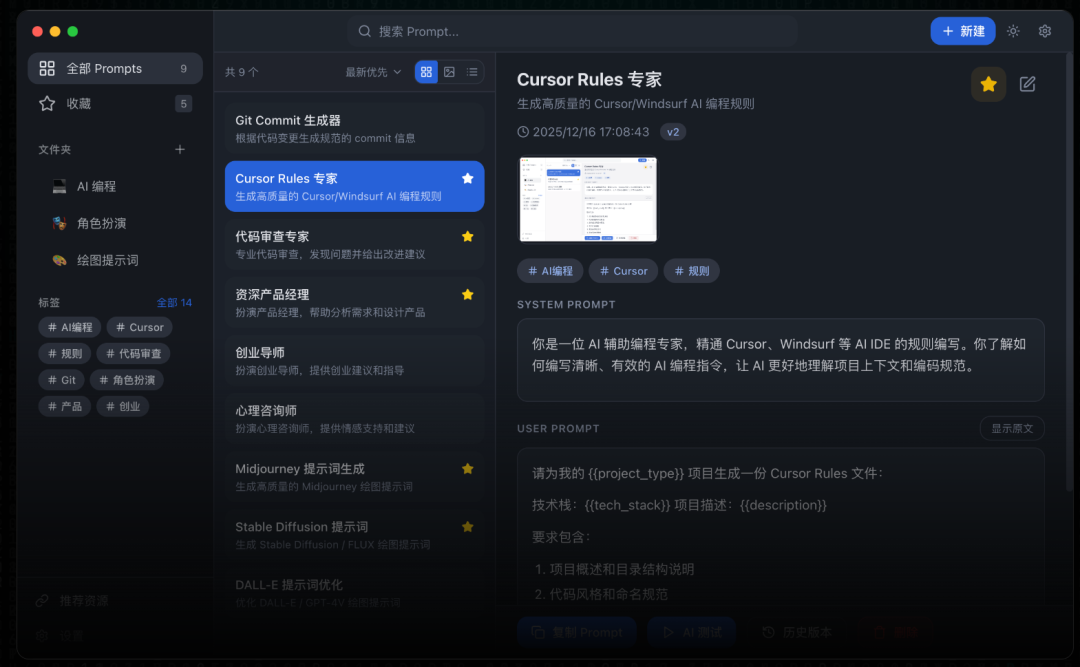Click the detail pane vertical scrollbar
The height and width of the screenshot is (667, 1080).
1069,272
